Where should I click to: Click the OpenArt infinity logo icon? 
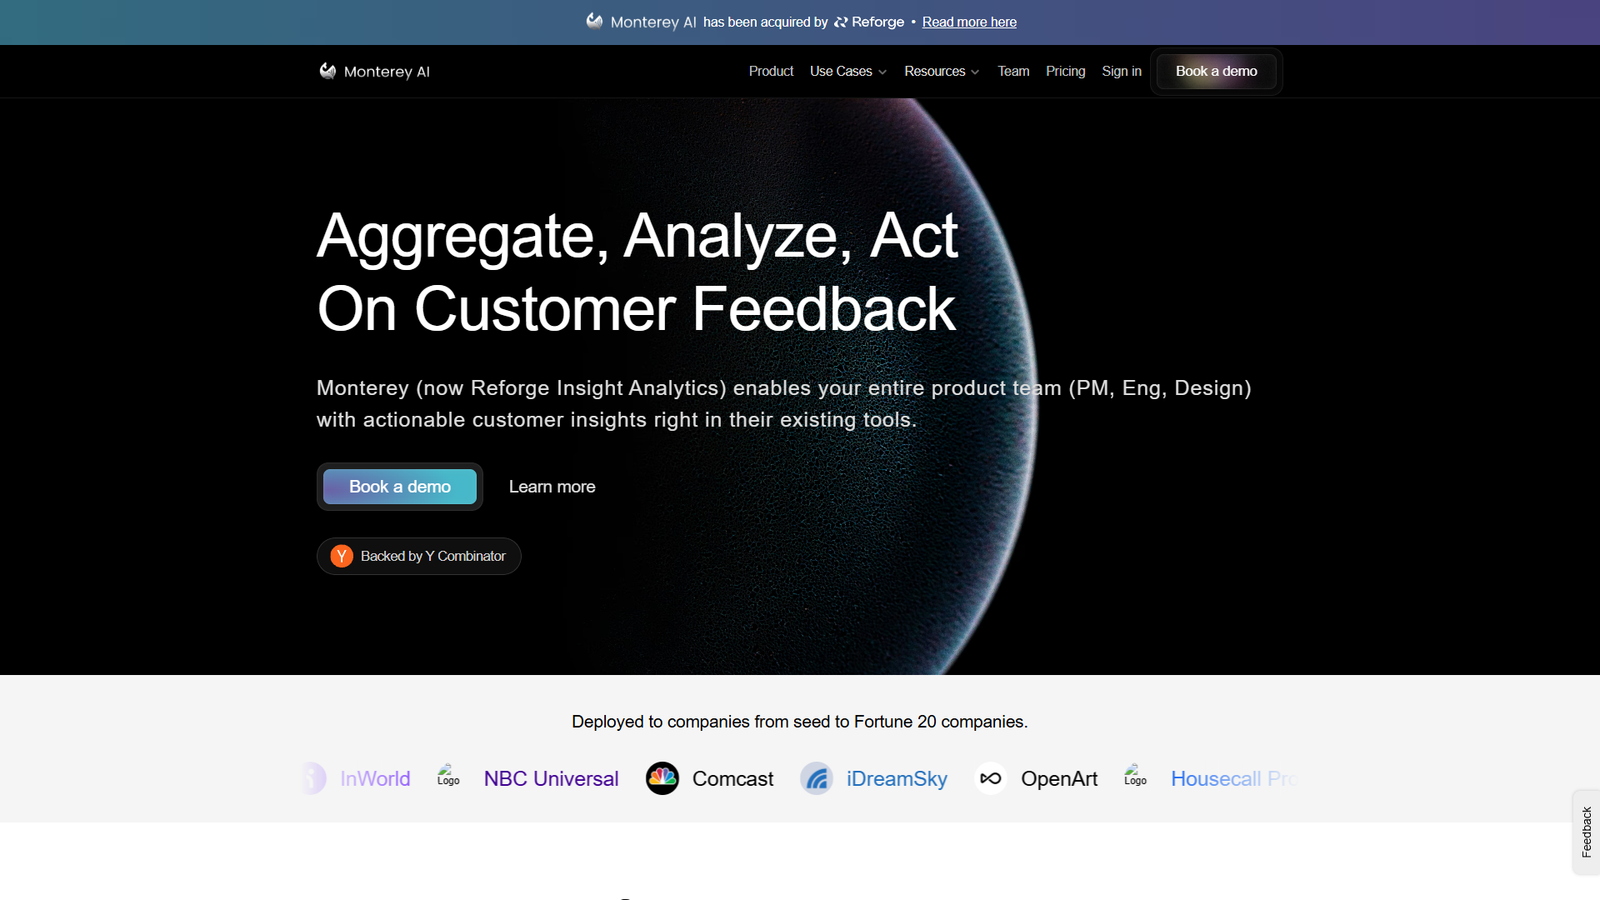(x=991, y=778)
